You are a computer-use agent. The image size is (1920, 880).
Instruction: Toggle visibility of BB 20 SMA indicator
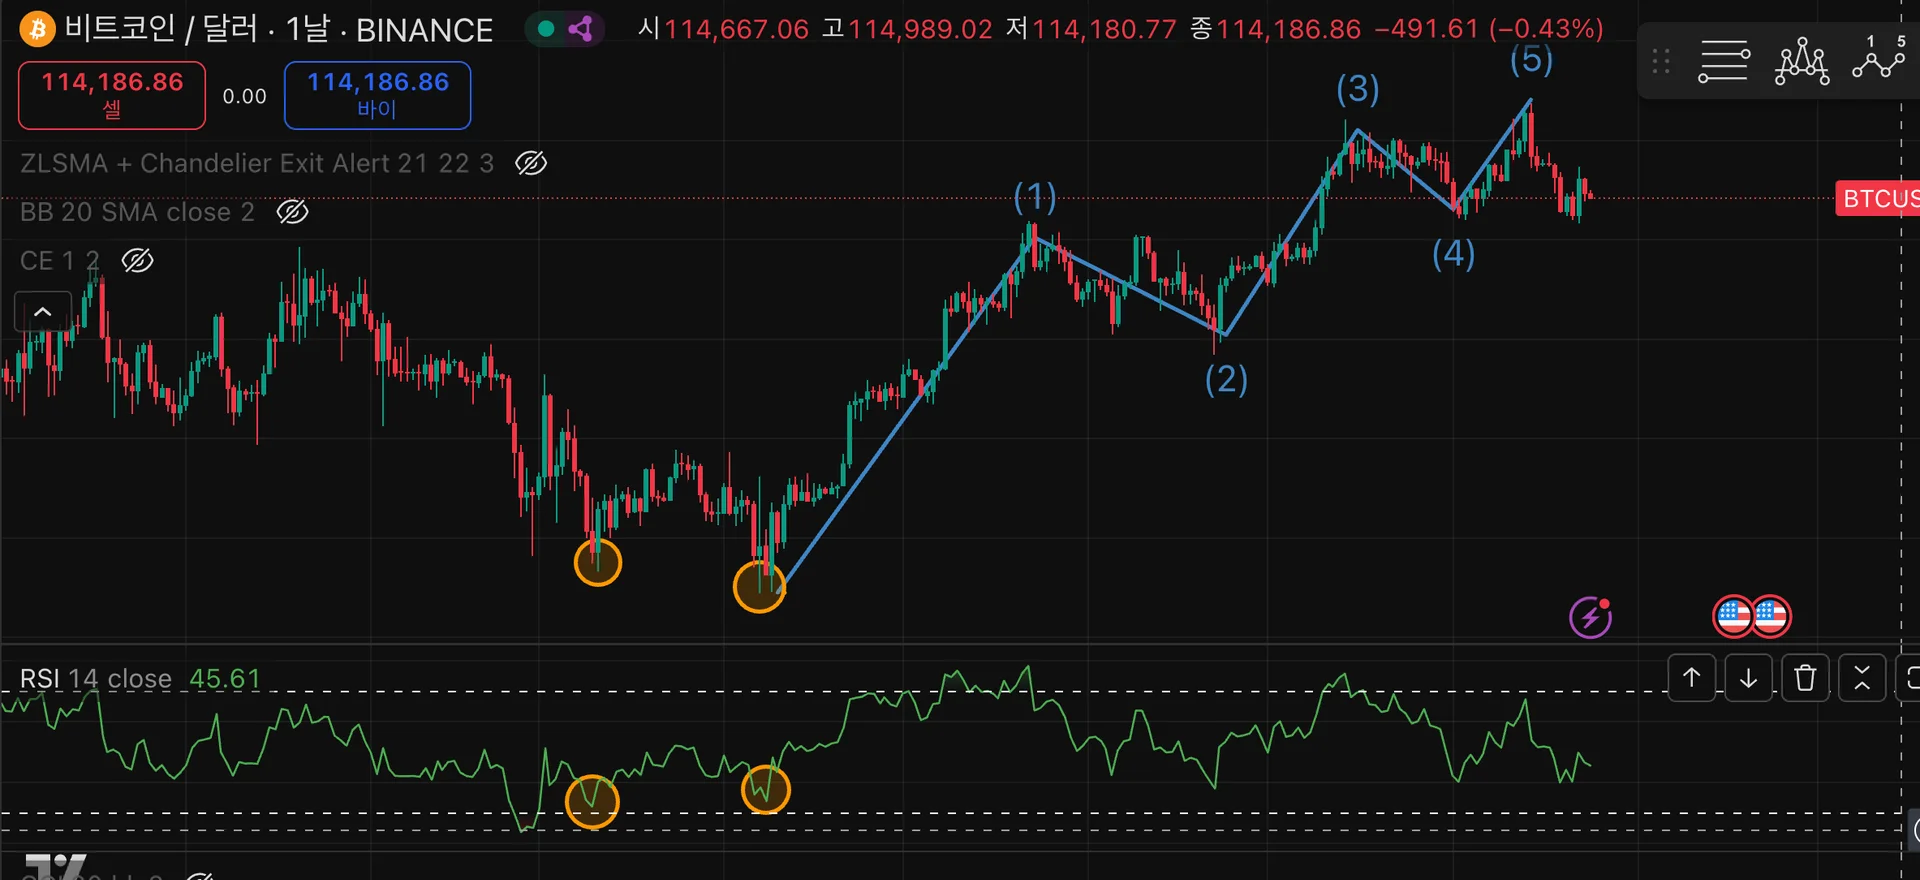(x=292, y=212)
